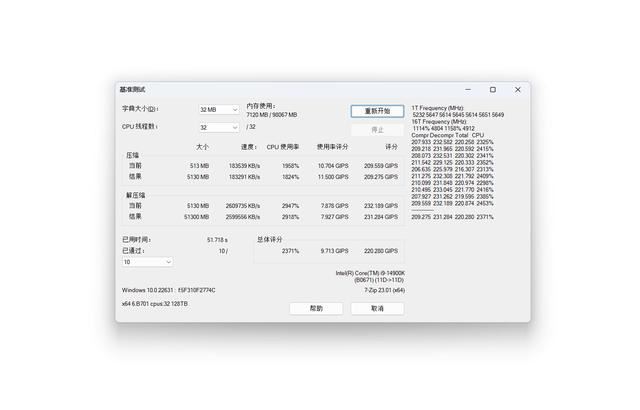Click the 速度 column header
Viewport: 640px width, 410px height.
(x=249, y=147)
